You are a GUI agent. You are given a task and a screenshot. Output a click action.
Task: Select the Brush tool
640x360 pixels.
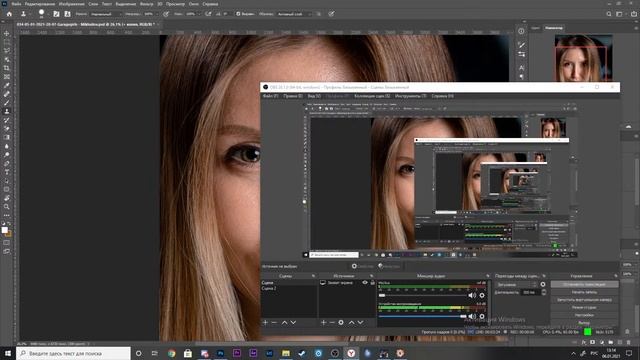pyautogui.click(x=7, y=102)
